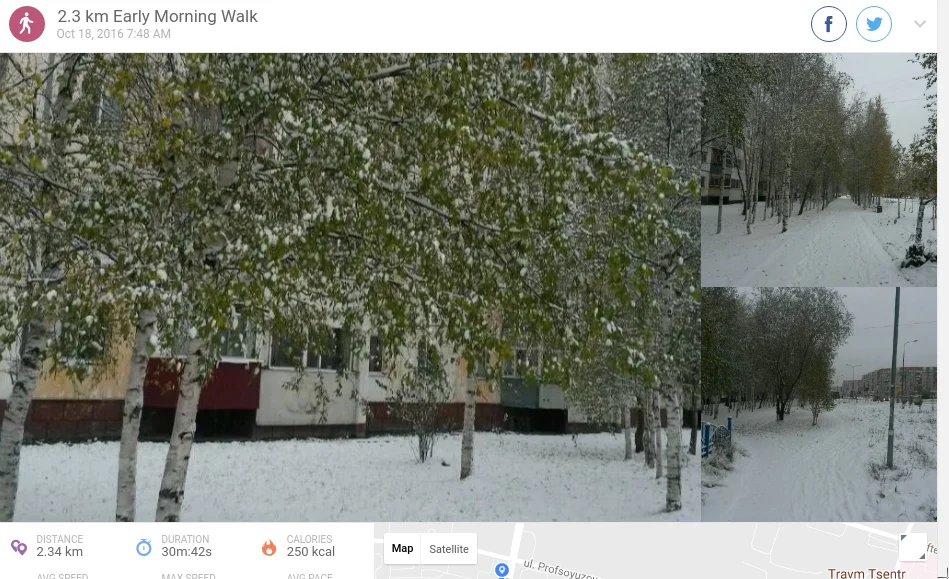Click the distance route pins icon

(19, 548)
